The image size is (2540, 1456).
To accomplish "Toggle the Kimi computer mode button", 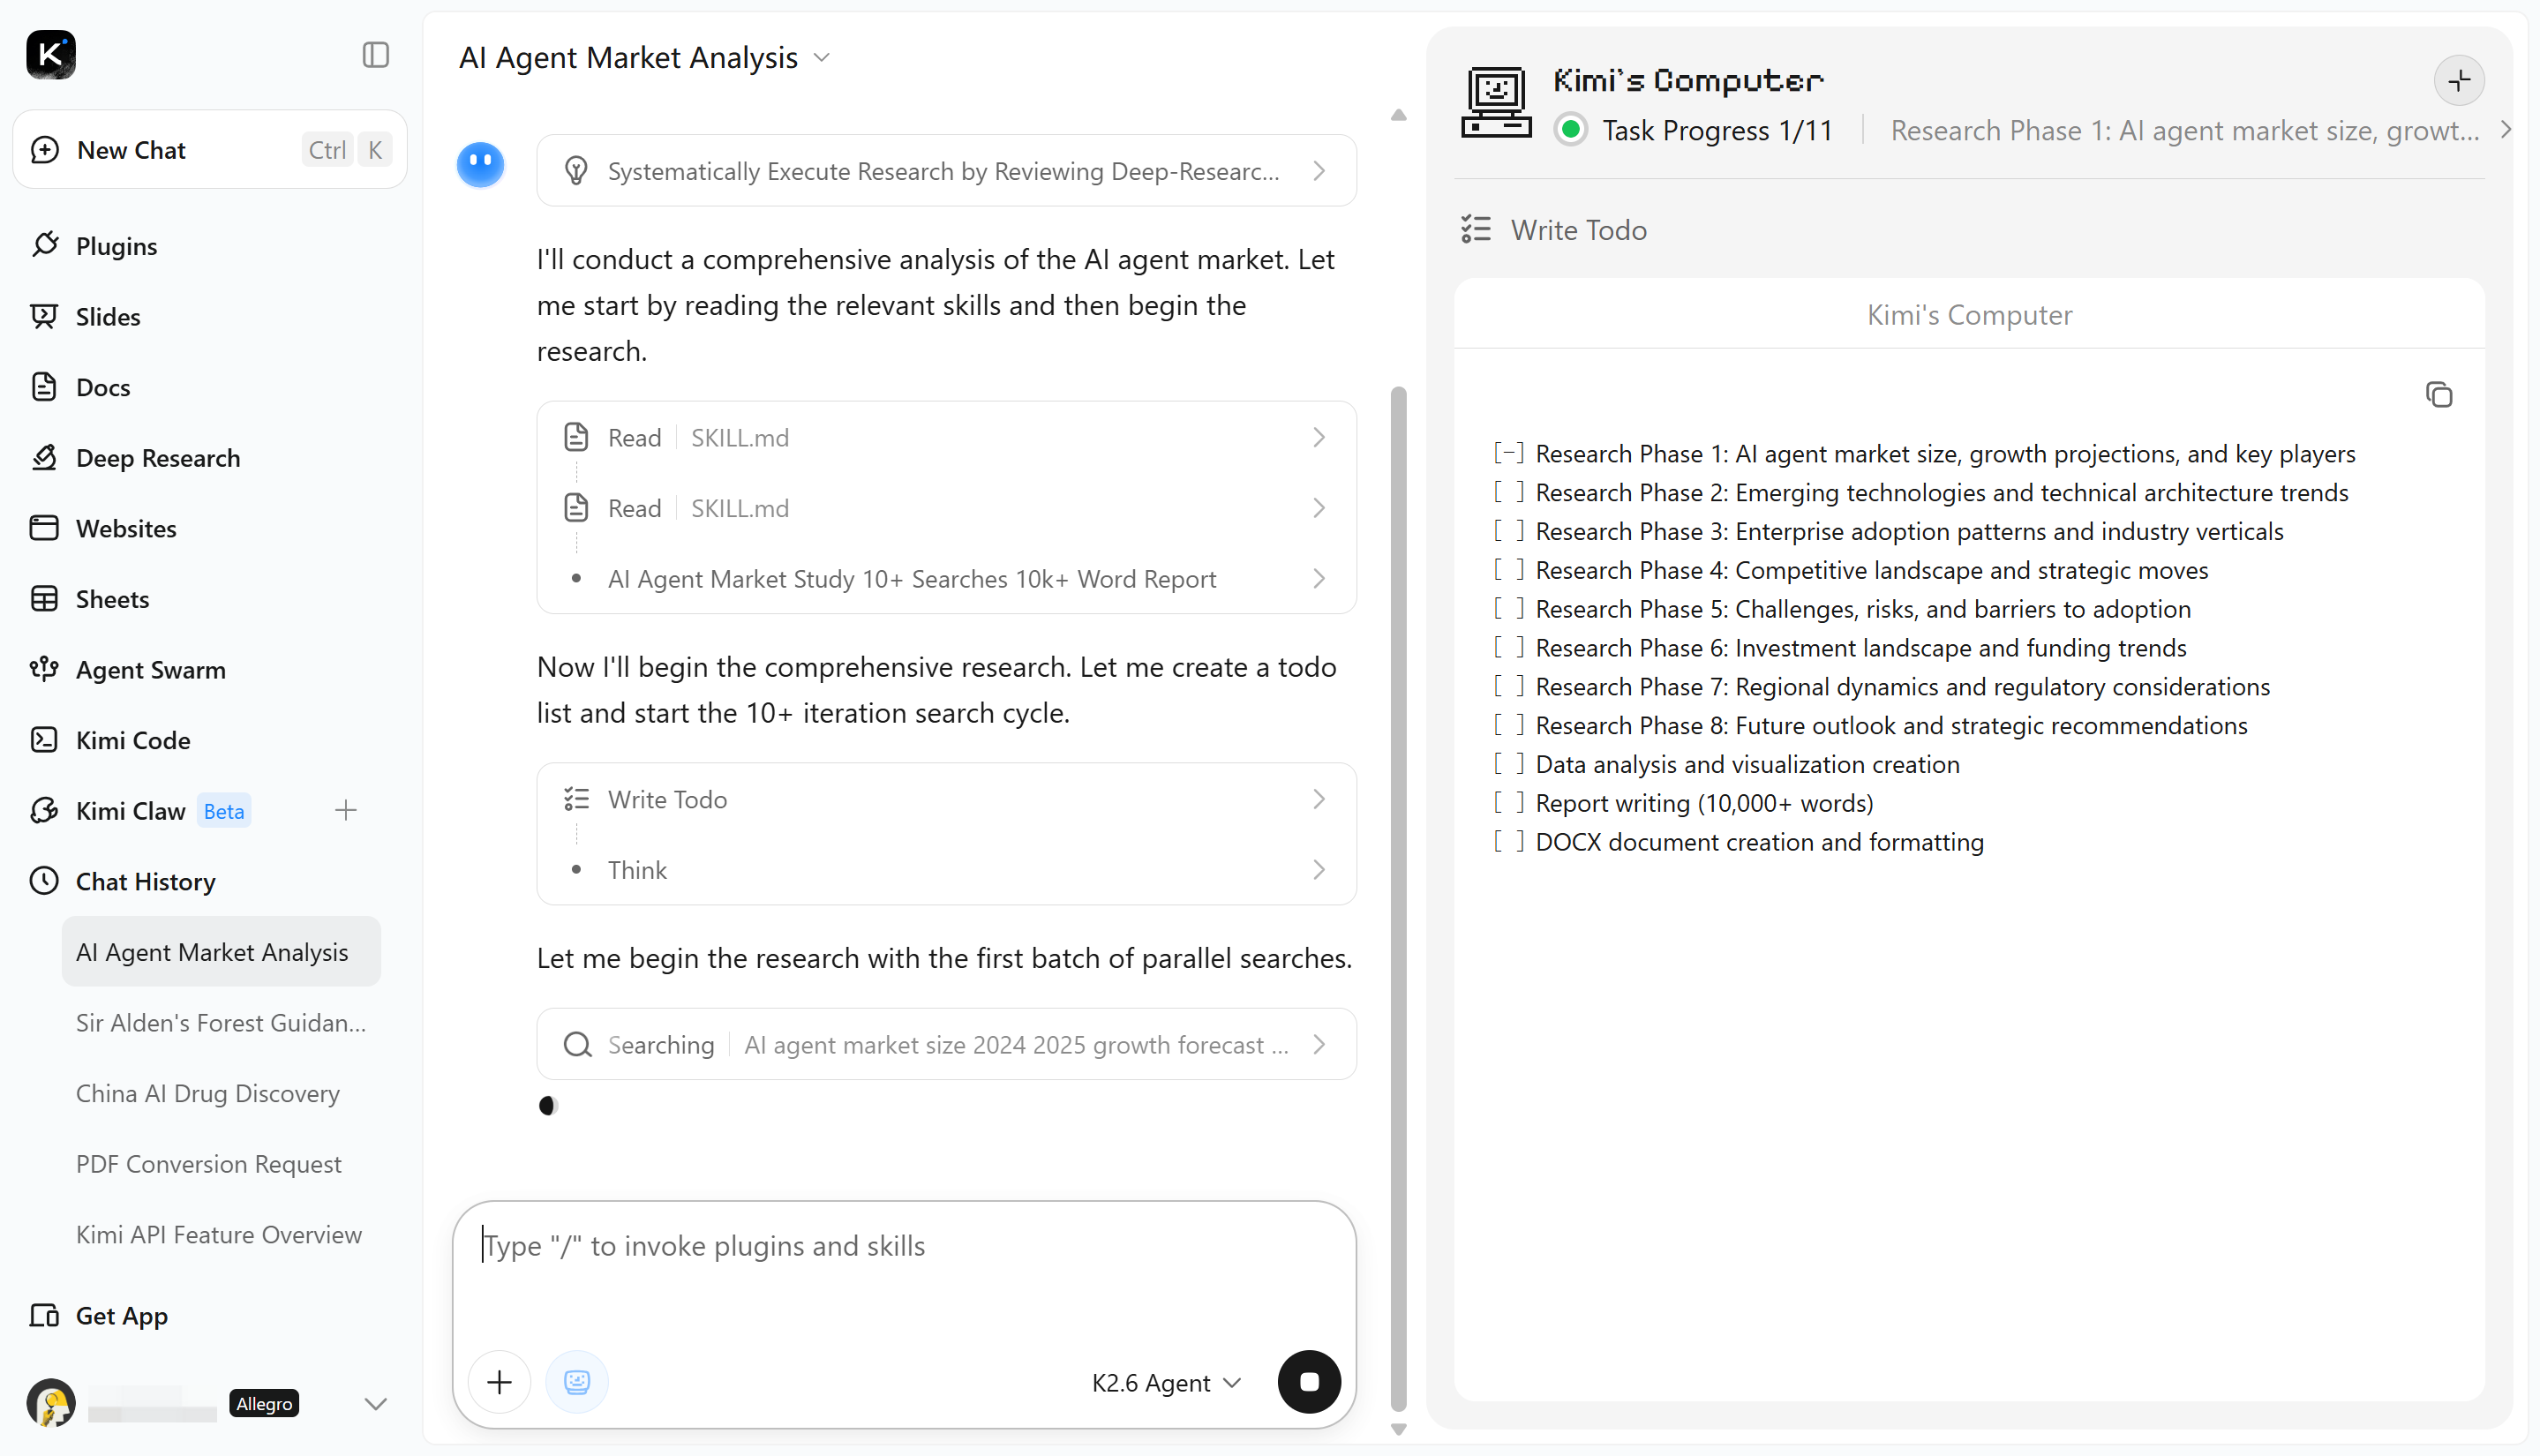I will pos(577,1382).
